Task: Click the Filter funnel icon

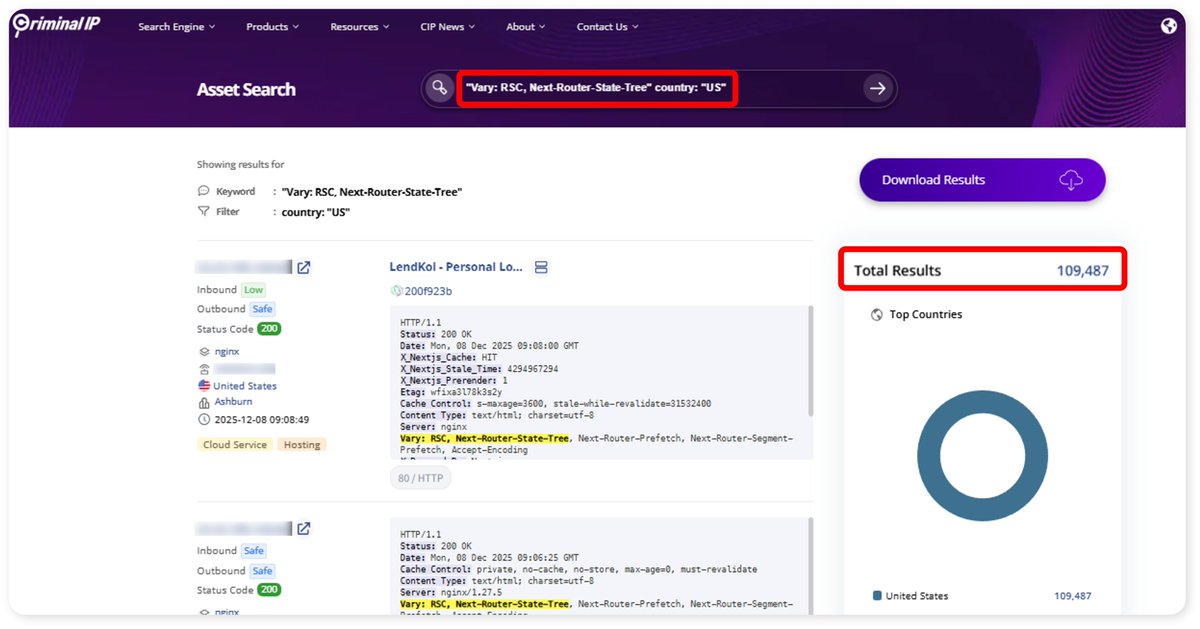Action: point(204,212)
